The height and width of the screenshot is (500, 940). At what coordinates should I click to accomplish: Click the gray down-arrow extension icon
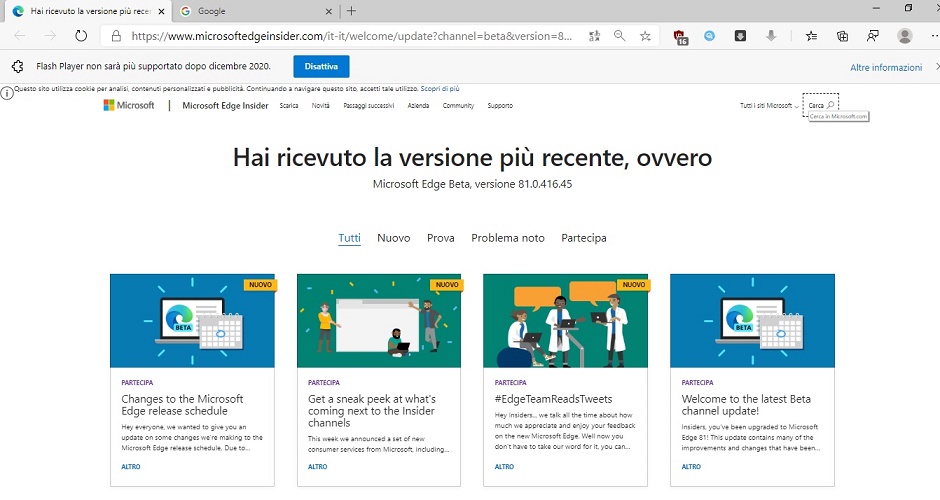pyautogui.click(x=771, y=36)
